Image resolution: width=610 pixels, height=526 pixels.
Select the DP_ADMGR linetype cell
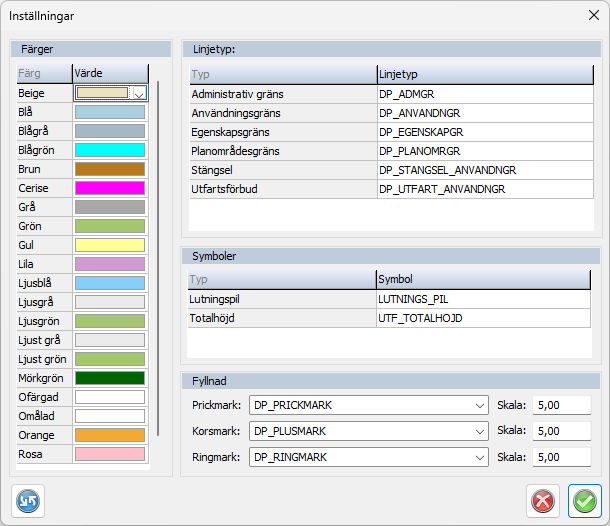(482, 94)
